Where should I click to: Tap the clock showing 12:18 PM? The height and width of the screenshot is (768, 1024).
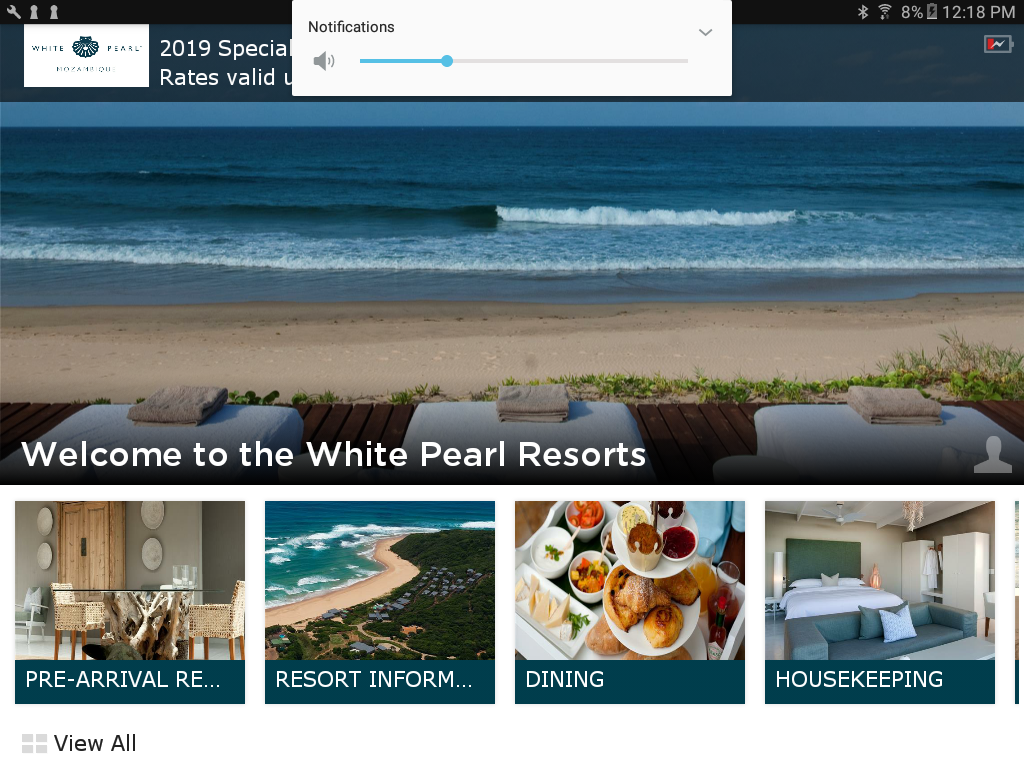coord(978,12)
